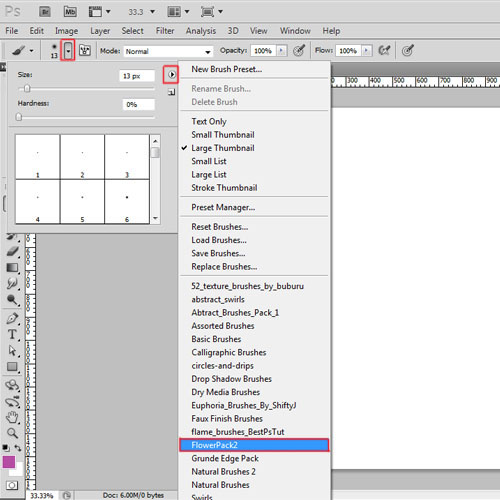Open the Analysis menu
This screenshot has height=500, width=500.
[201, 31]
